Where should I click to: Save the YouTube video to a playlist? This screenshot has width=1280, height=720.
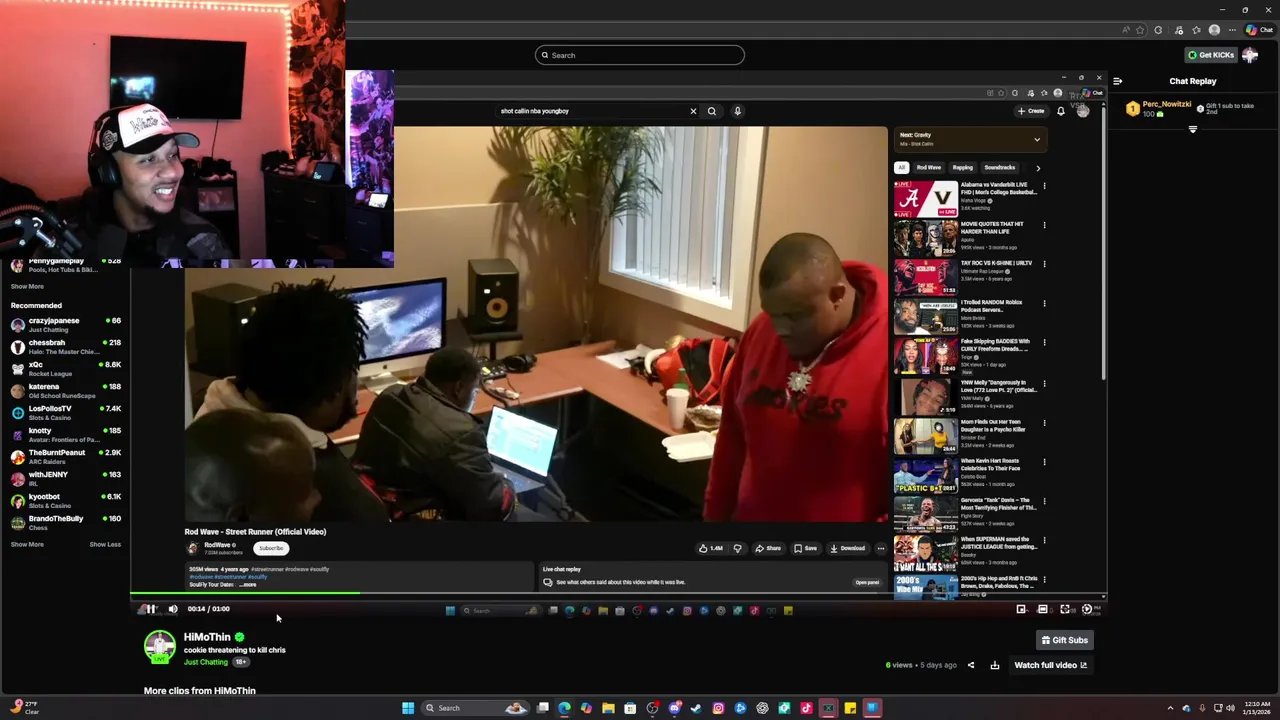coord(806,548)
